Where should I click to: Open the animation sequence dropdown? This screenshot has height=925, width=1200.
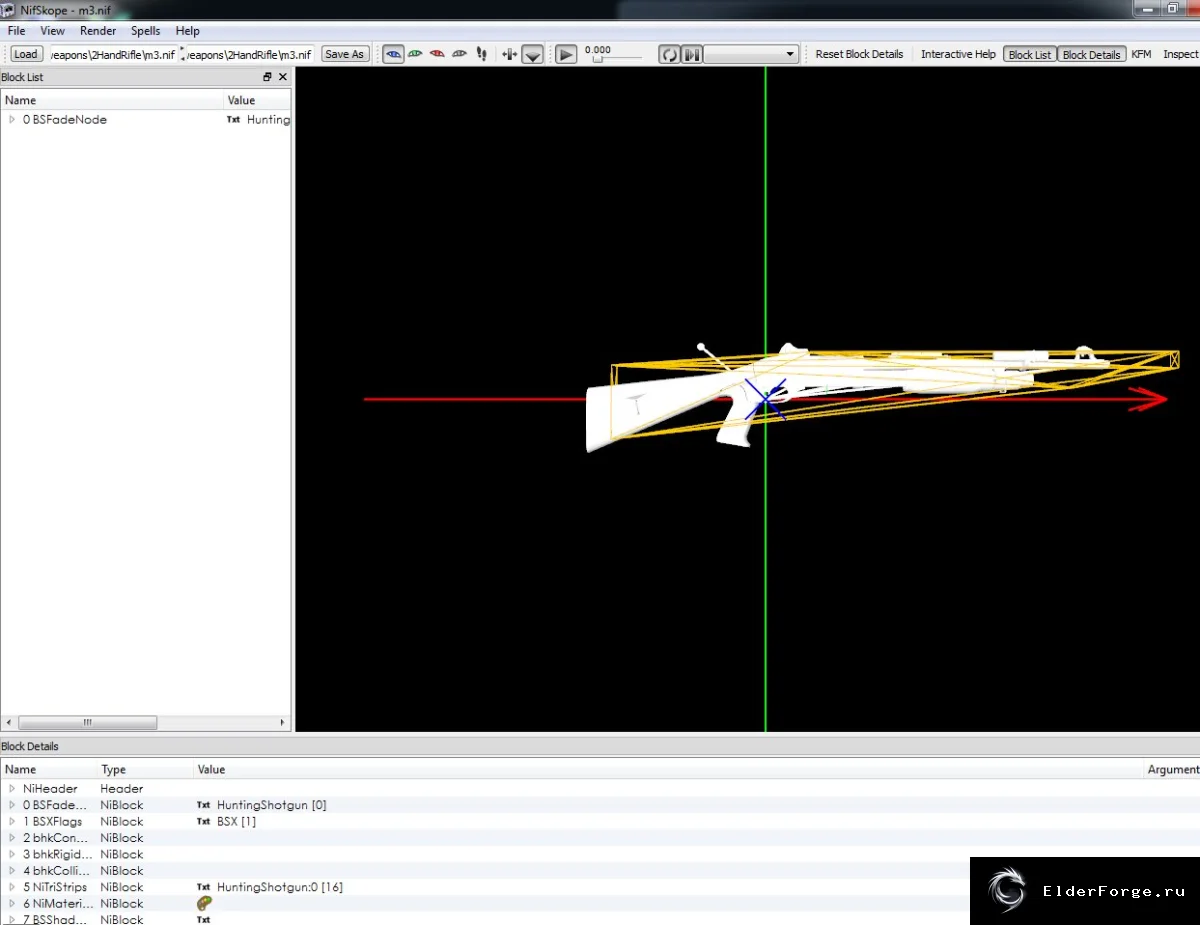[x=751, y=54]
